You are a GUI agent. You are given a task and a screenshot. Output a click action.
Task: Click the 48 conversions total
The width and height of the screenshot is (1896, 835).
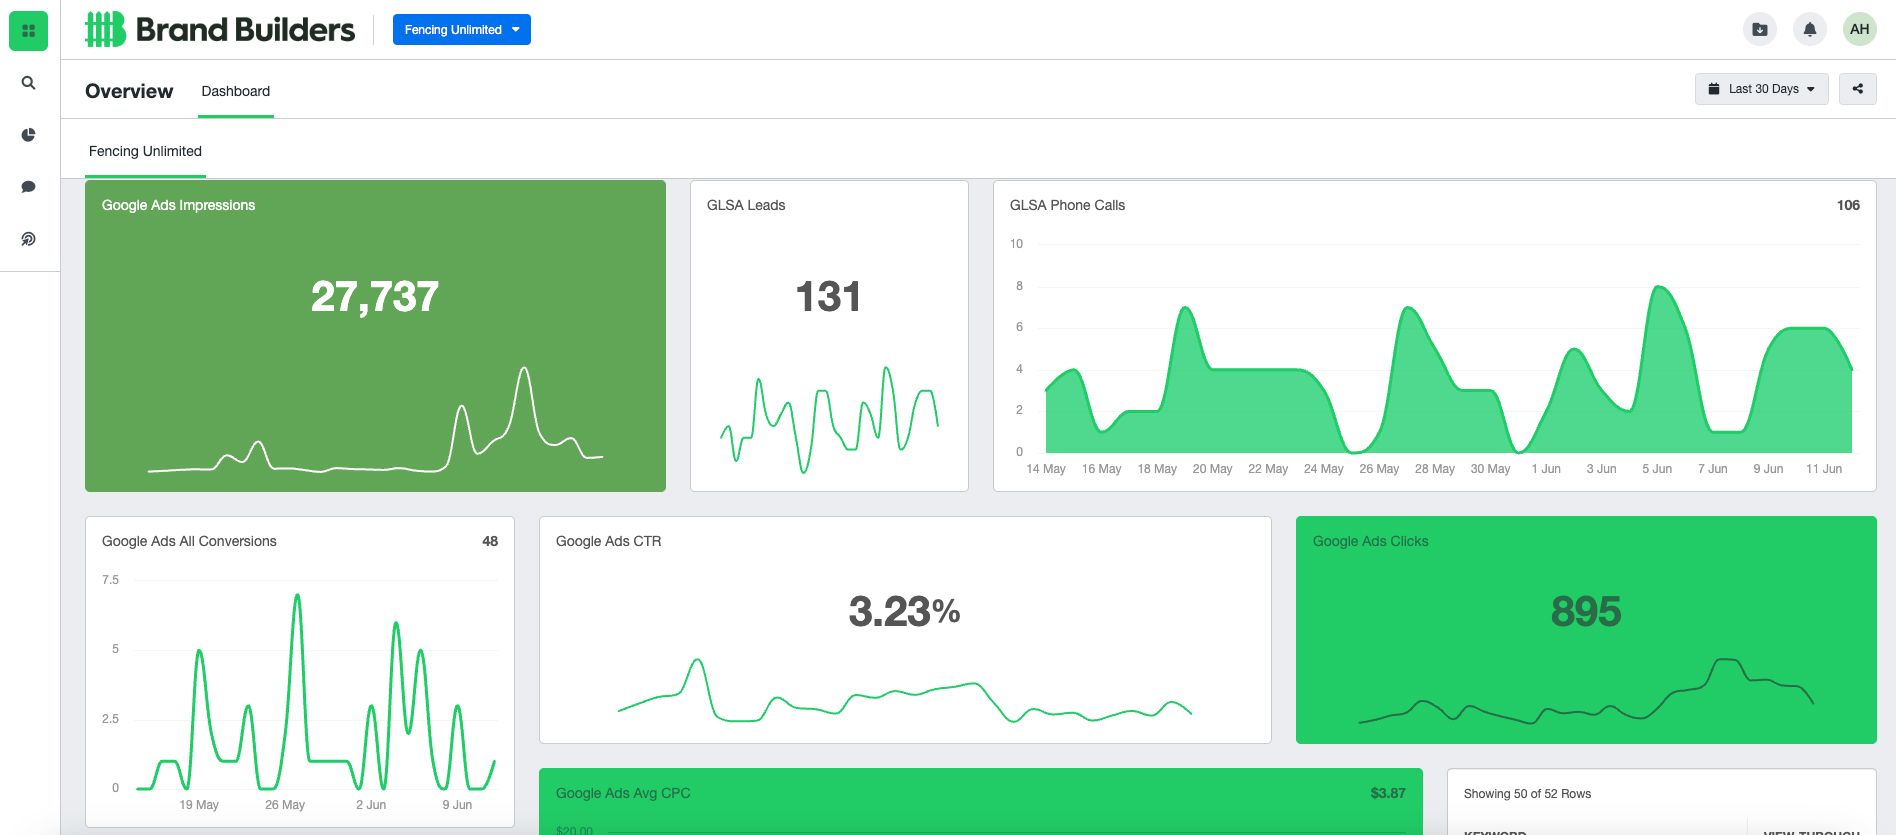click(490, 541)
